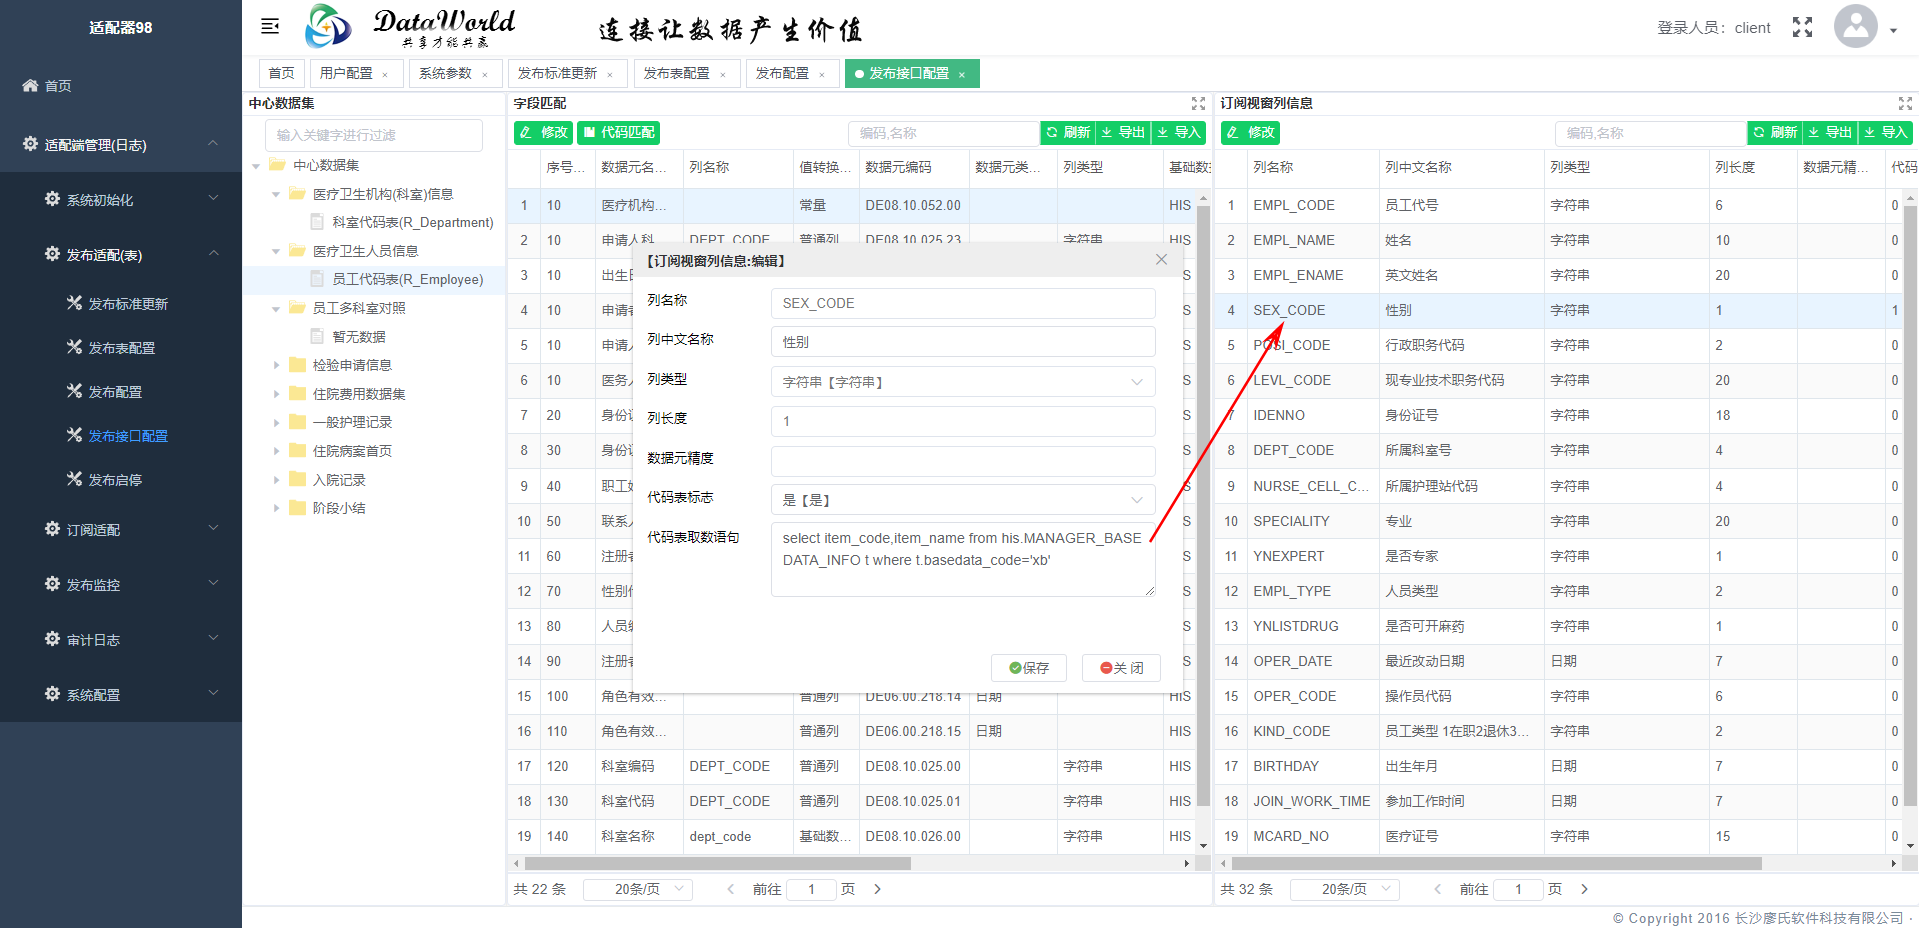Click 修改 in 字段匹配 panel
Viewport: 1919px width, 928px height.
coord(543,132)
